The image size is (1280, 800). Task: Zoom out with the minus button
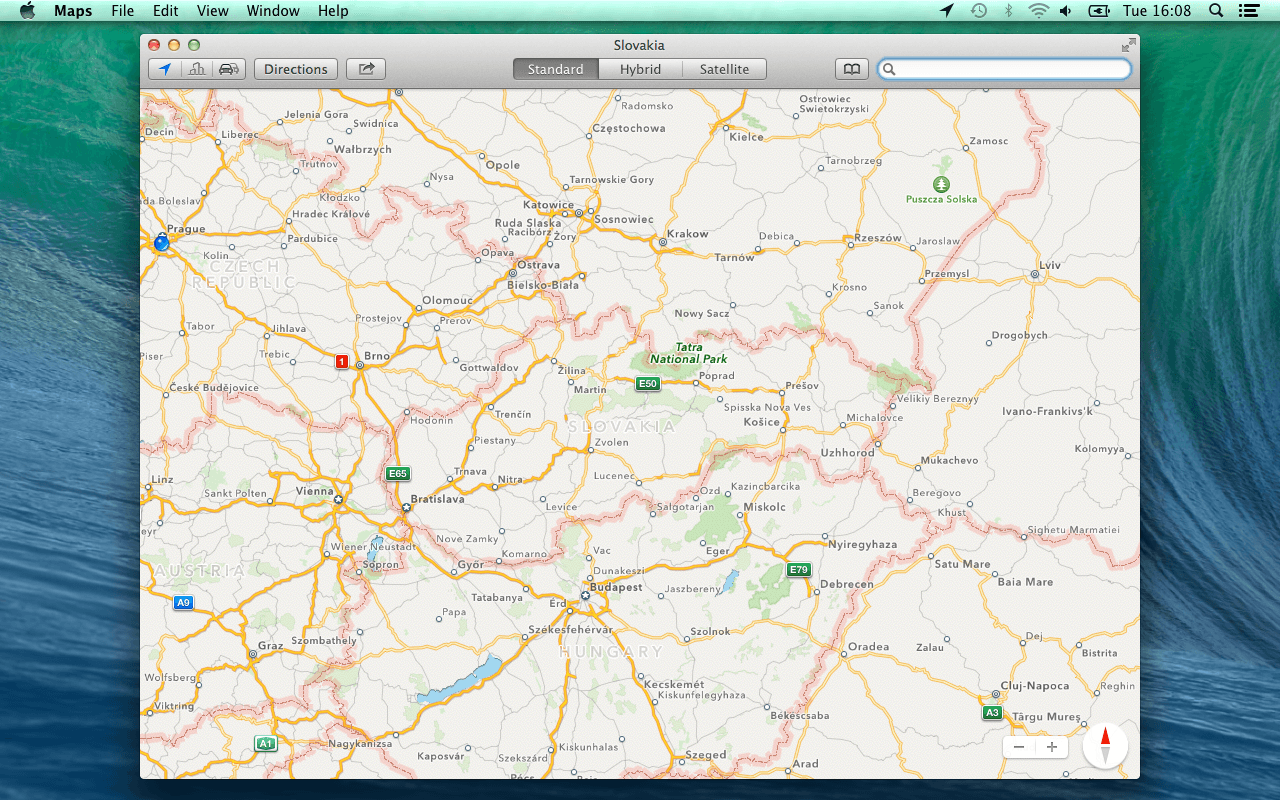[x=1019, y=747]
